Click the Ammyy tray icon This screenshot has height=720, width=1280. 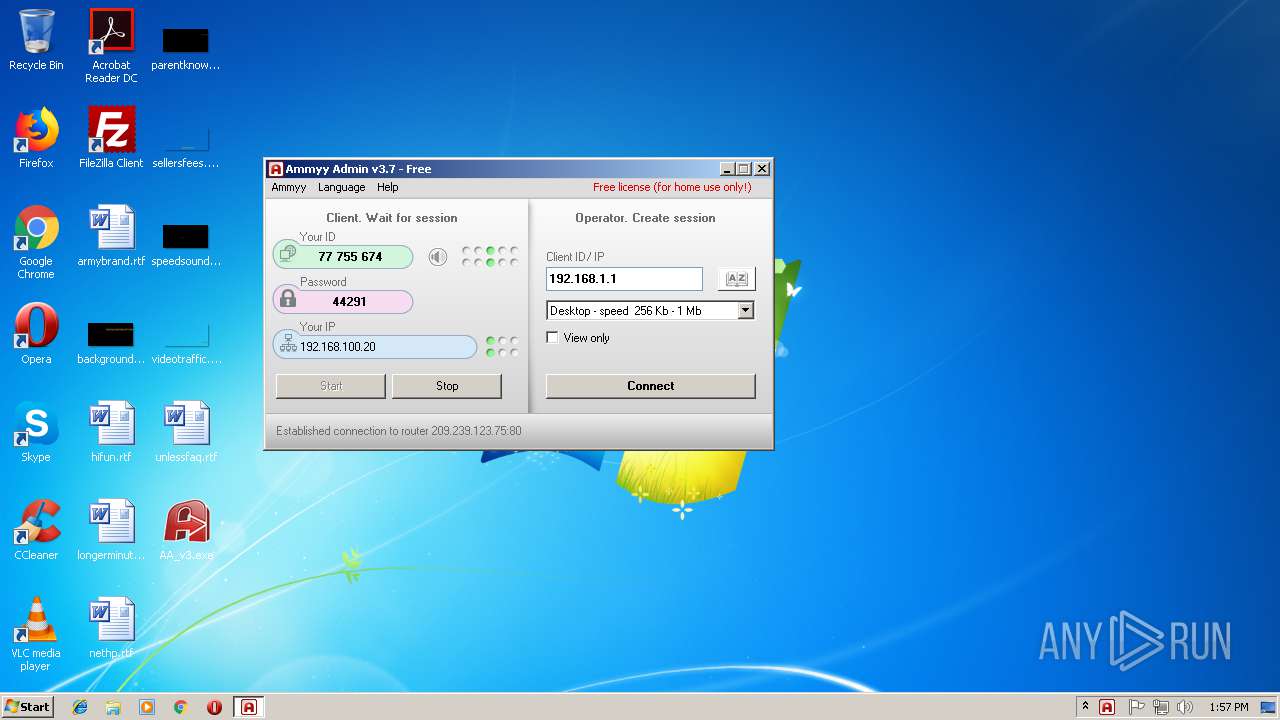tap(1107, 707)
